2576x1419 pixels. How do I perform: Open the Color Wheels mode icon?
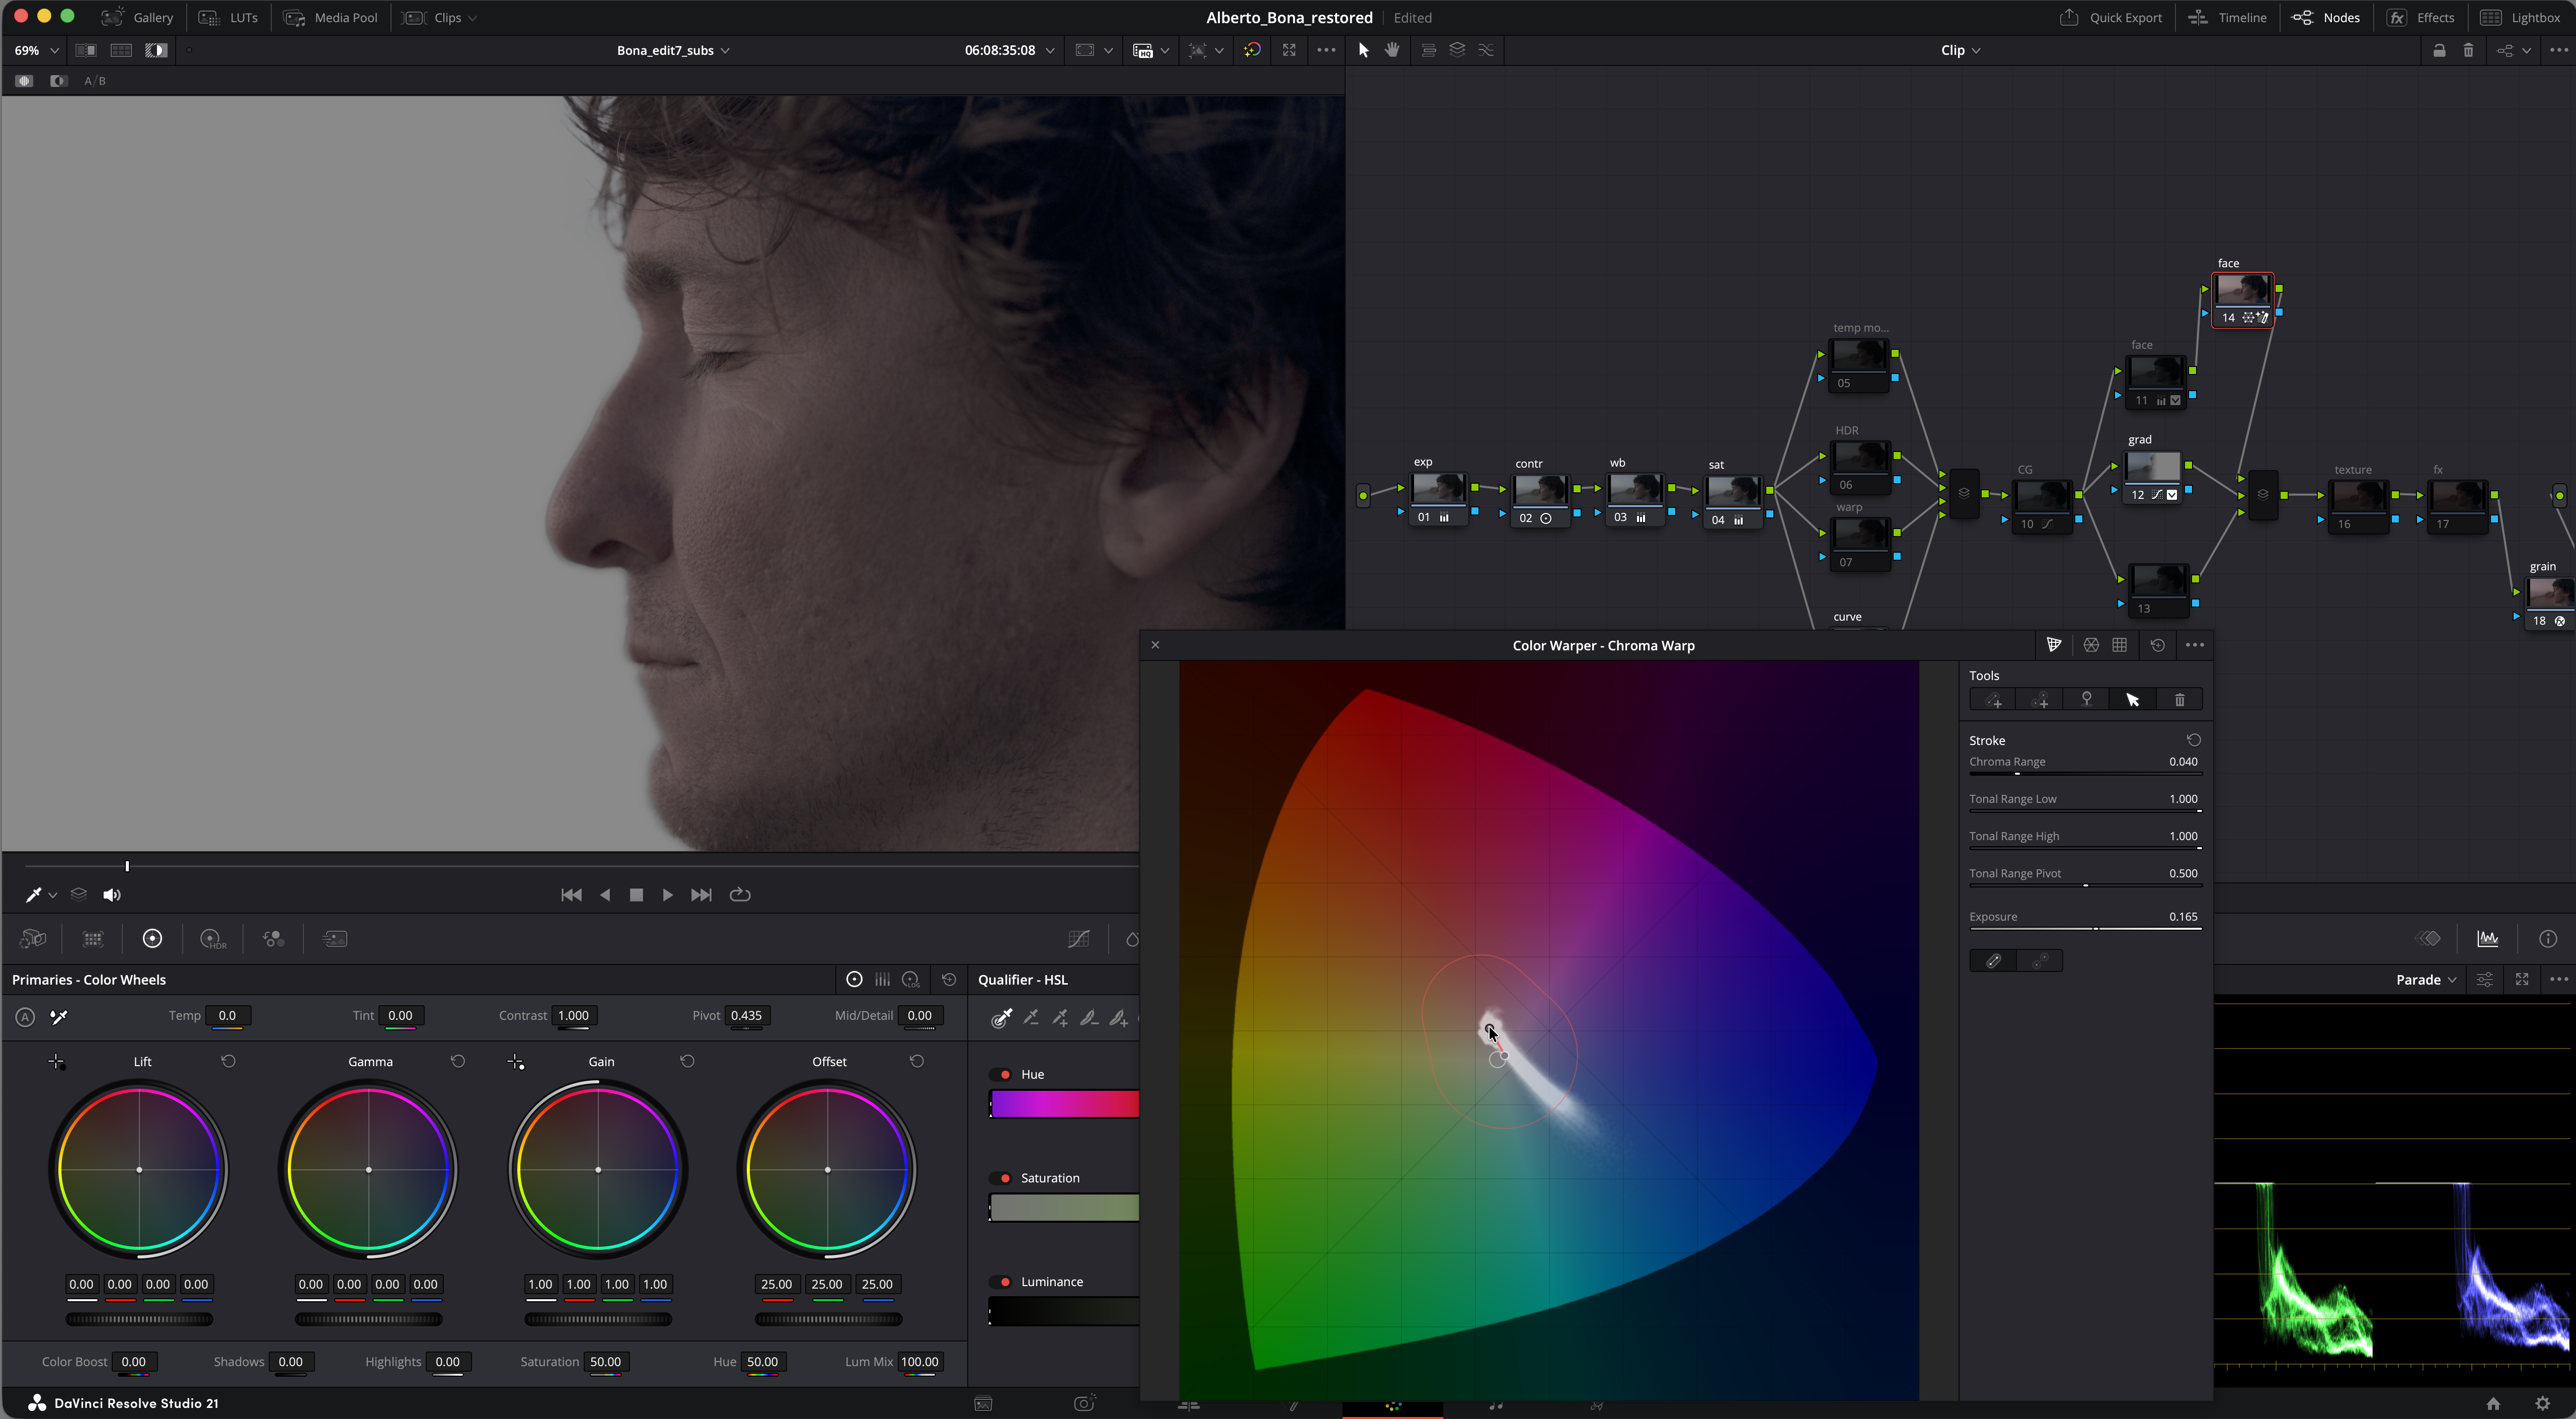point(854,980)
